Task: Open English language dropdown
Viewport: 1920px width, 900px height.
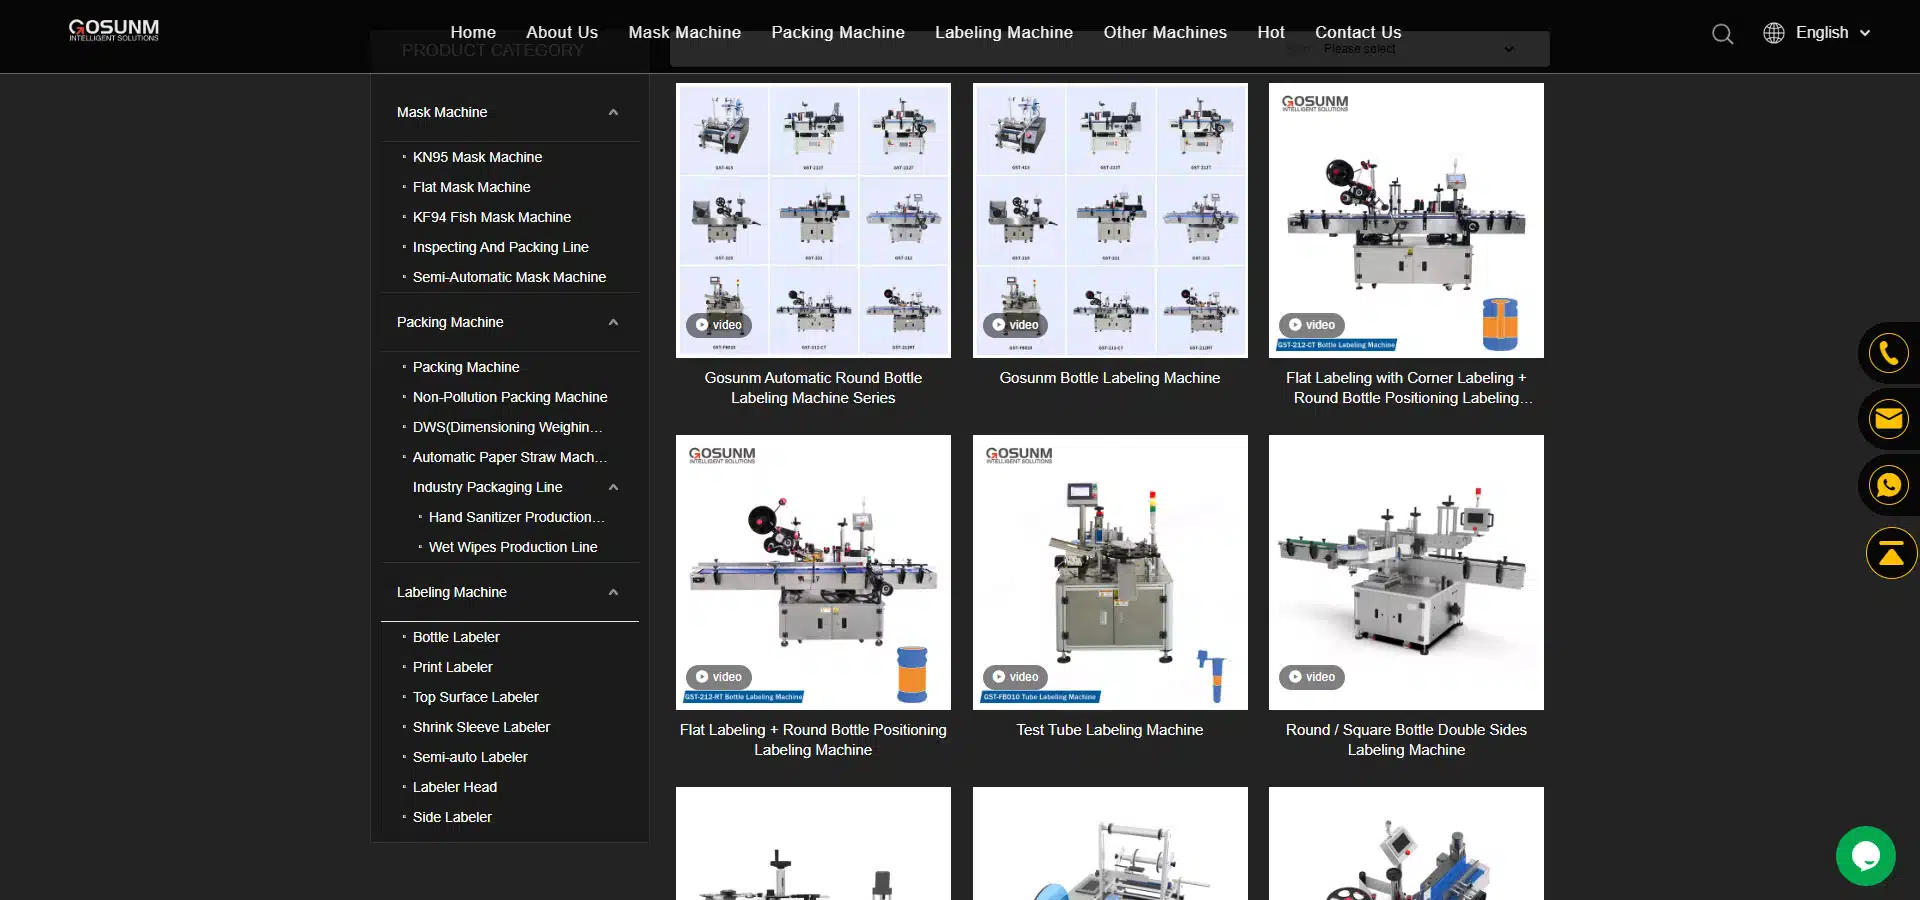Action: tap(1833, 33)
